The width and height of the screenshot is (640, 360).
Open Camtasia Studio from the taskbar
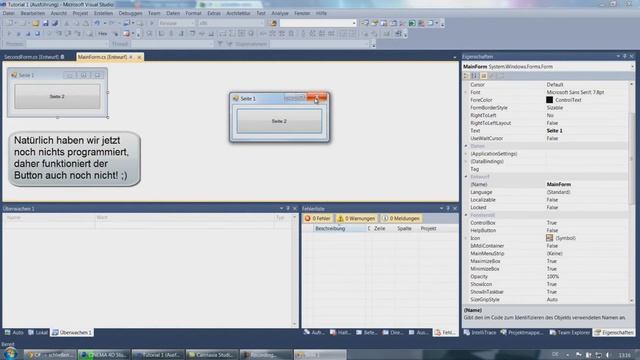(212, 355)
